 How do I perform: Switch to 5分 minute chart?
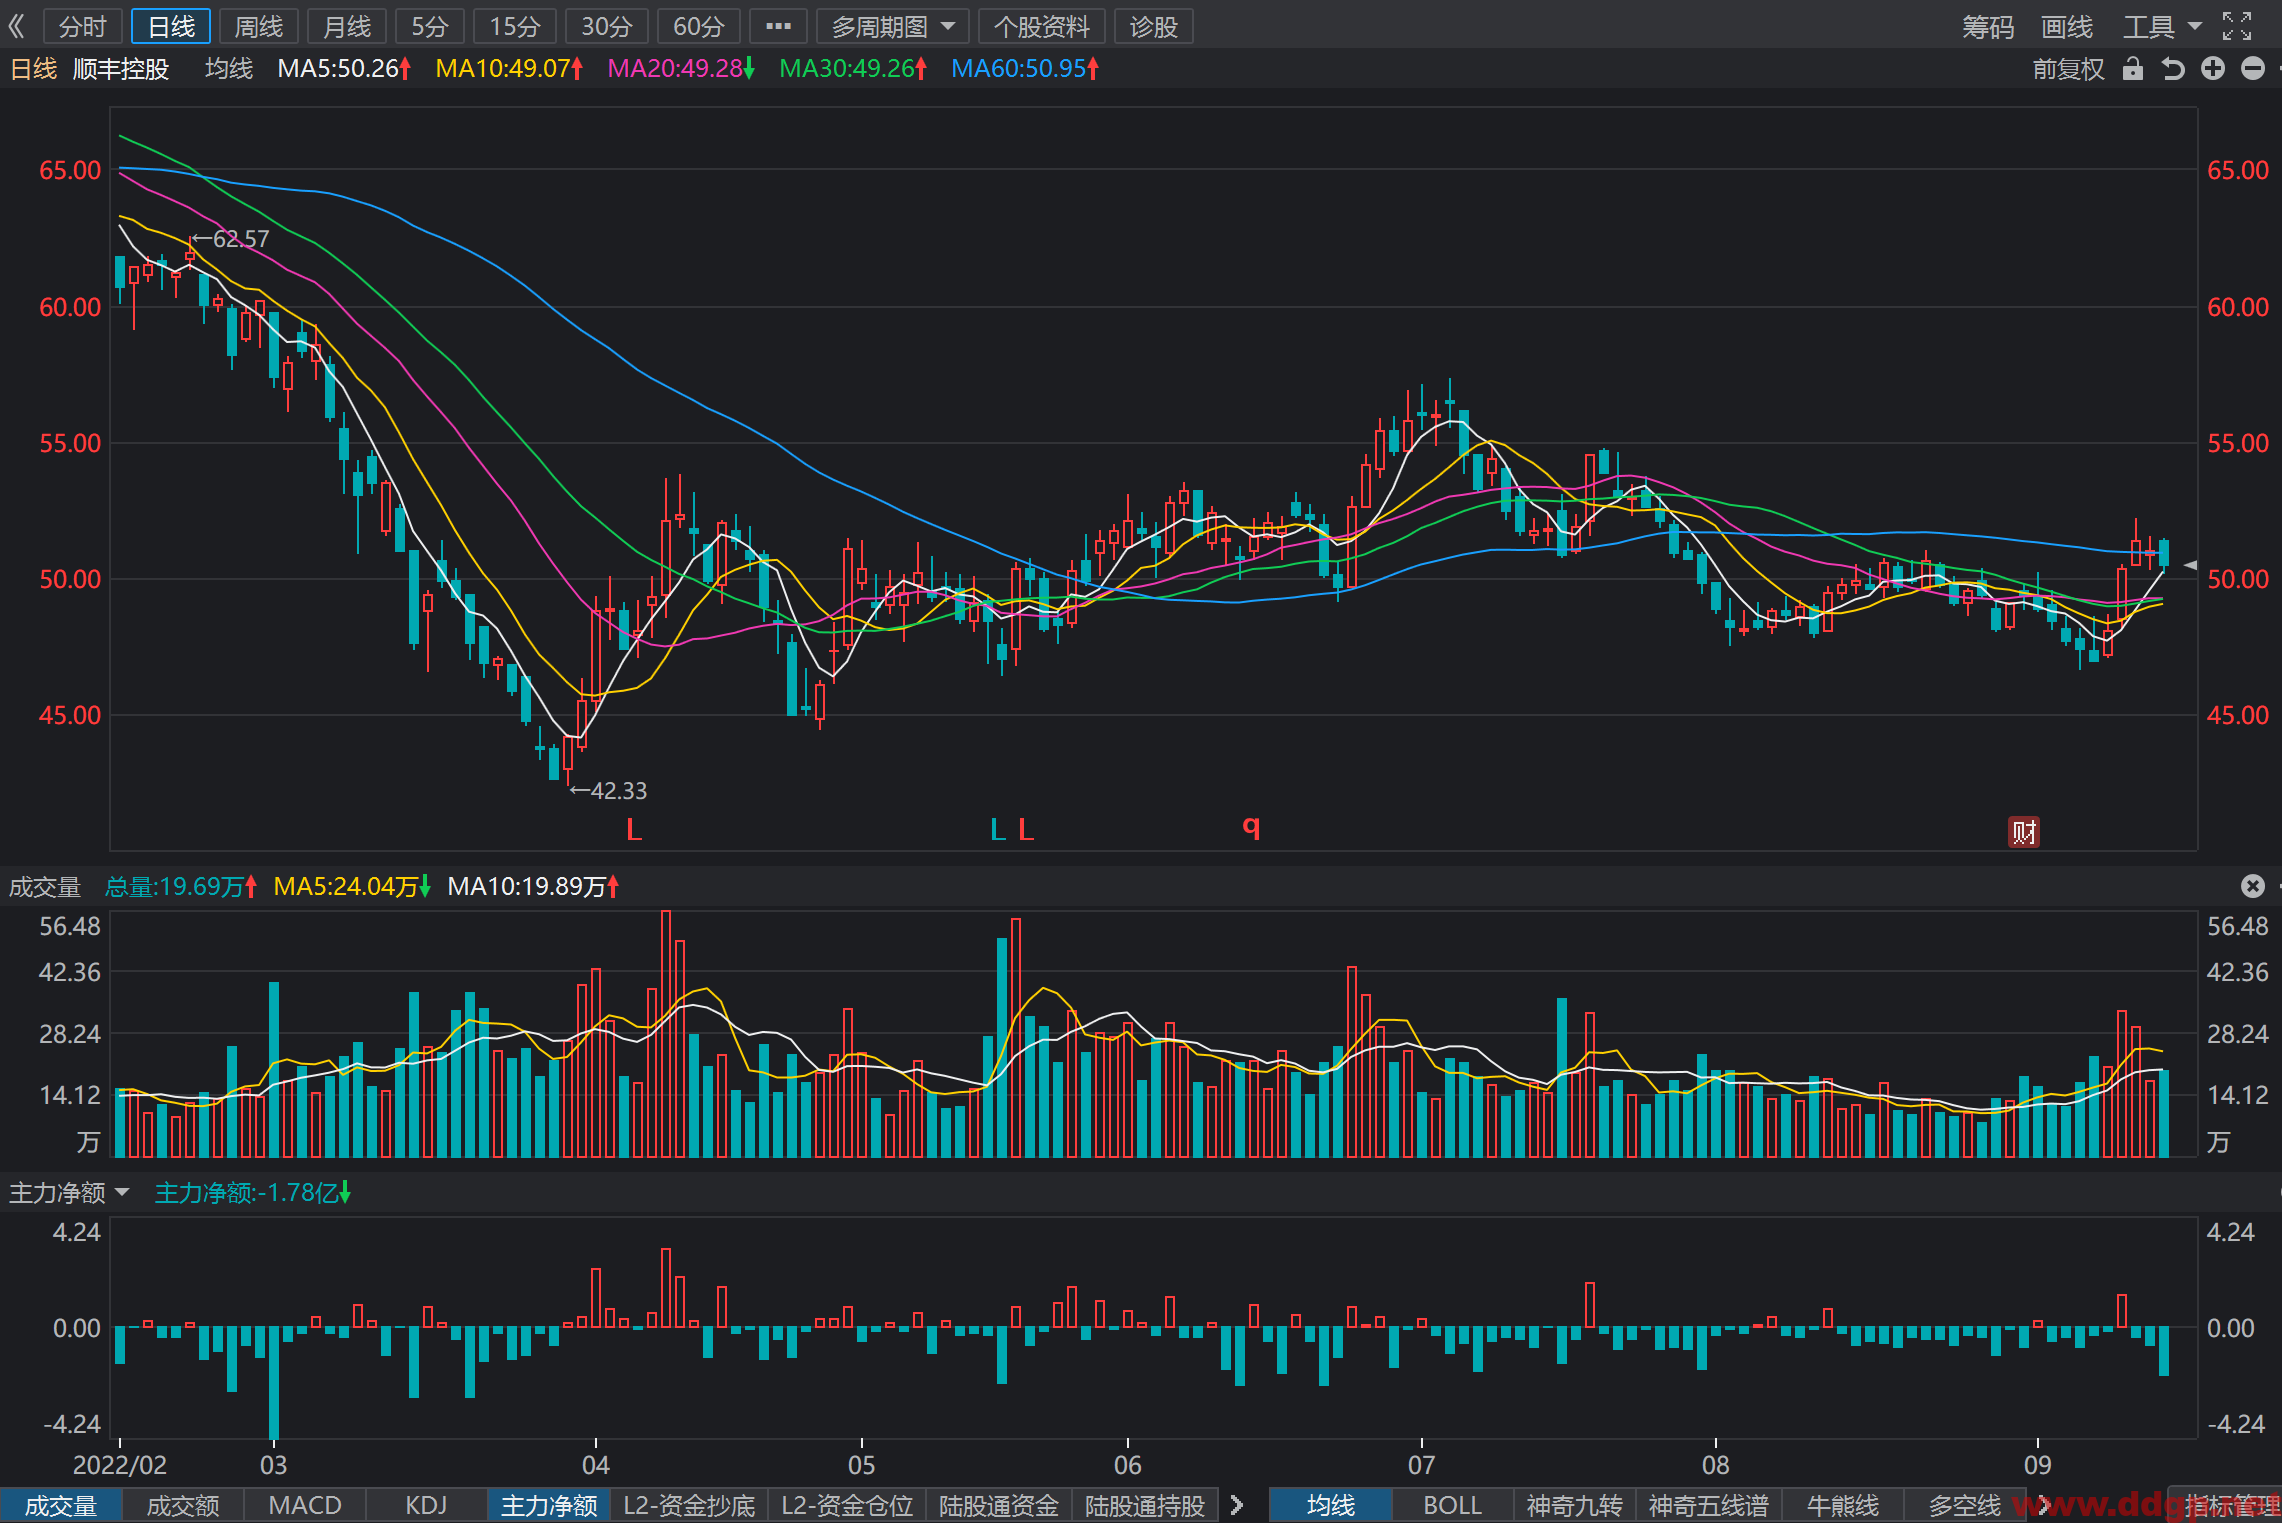(430, 26)
